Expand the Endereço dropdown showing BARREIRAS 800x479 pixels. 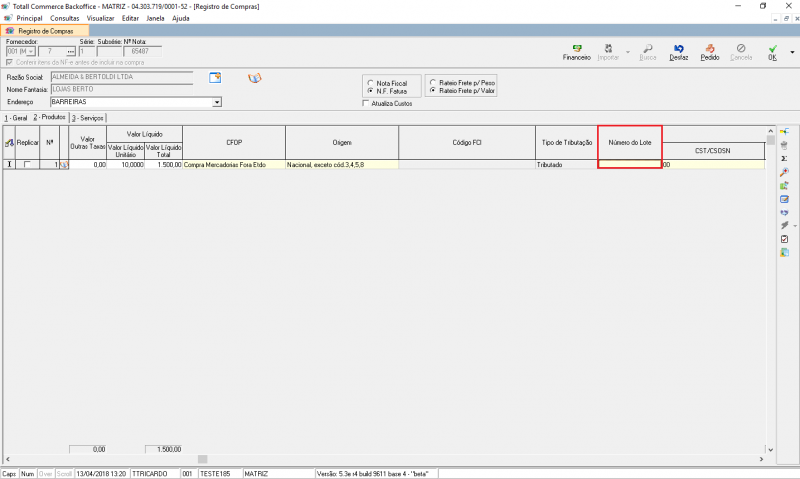tap(216, 102)
